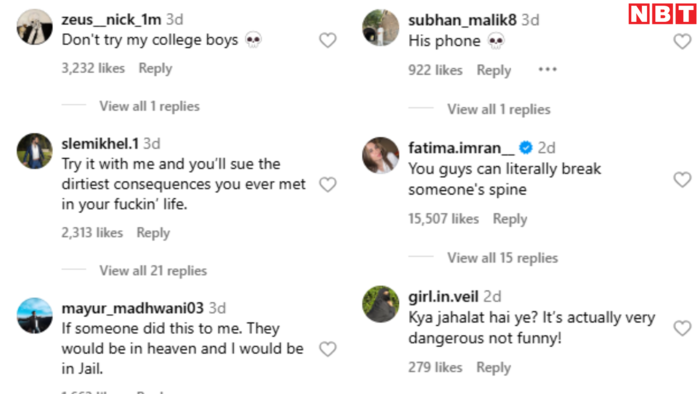View the 15,507 likes list
700x394 pixels.
[443, 219]
